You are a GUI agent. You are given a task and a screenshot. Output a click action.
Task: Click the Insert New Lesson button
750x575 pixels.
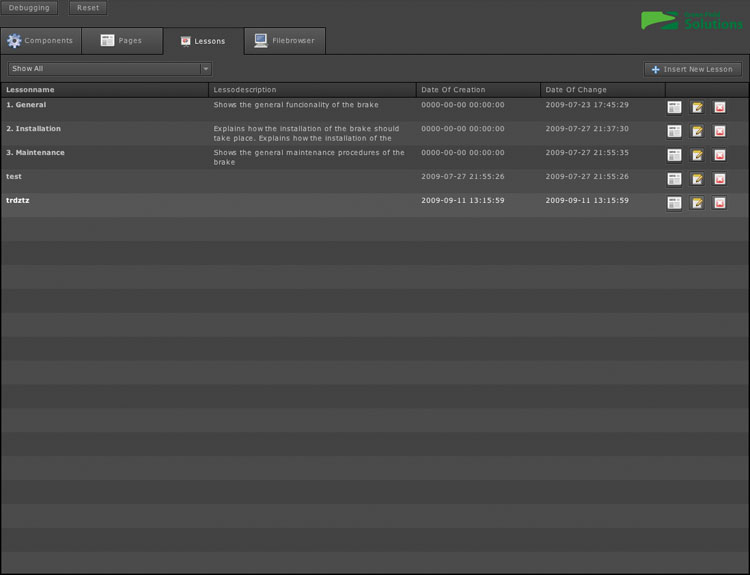click(x=693, y=69)
